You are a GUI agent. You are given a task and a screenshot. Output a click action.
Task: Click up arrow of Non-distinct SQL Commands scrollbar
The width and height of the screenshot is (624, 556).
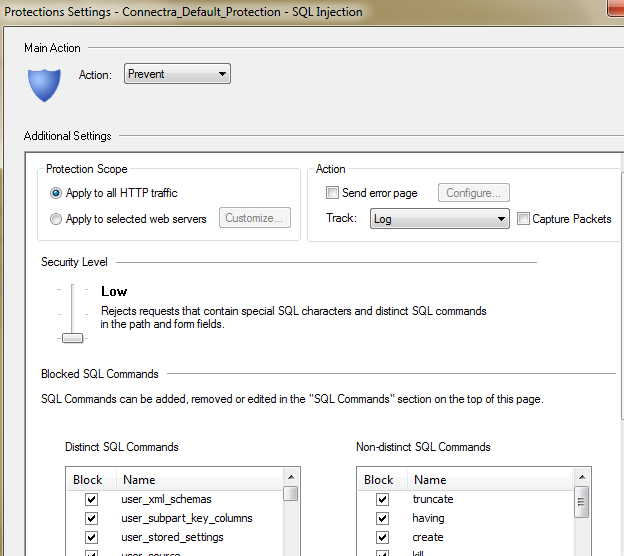click(582, 477)
